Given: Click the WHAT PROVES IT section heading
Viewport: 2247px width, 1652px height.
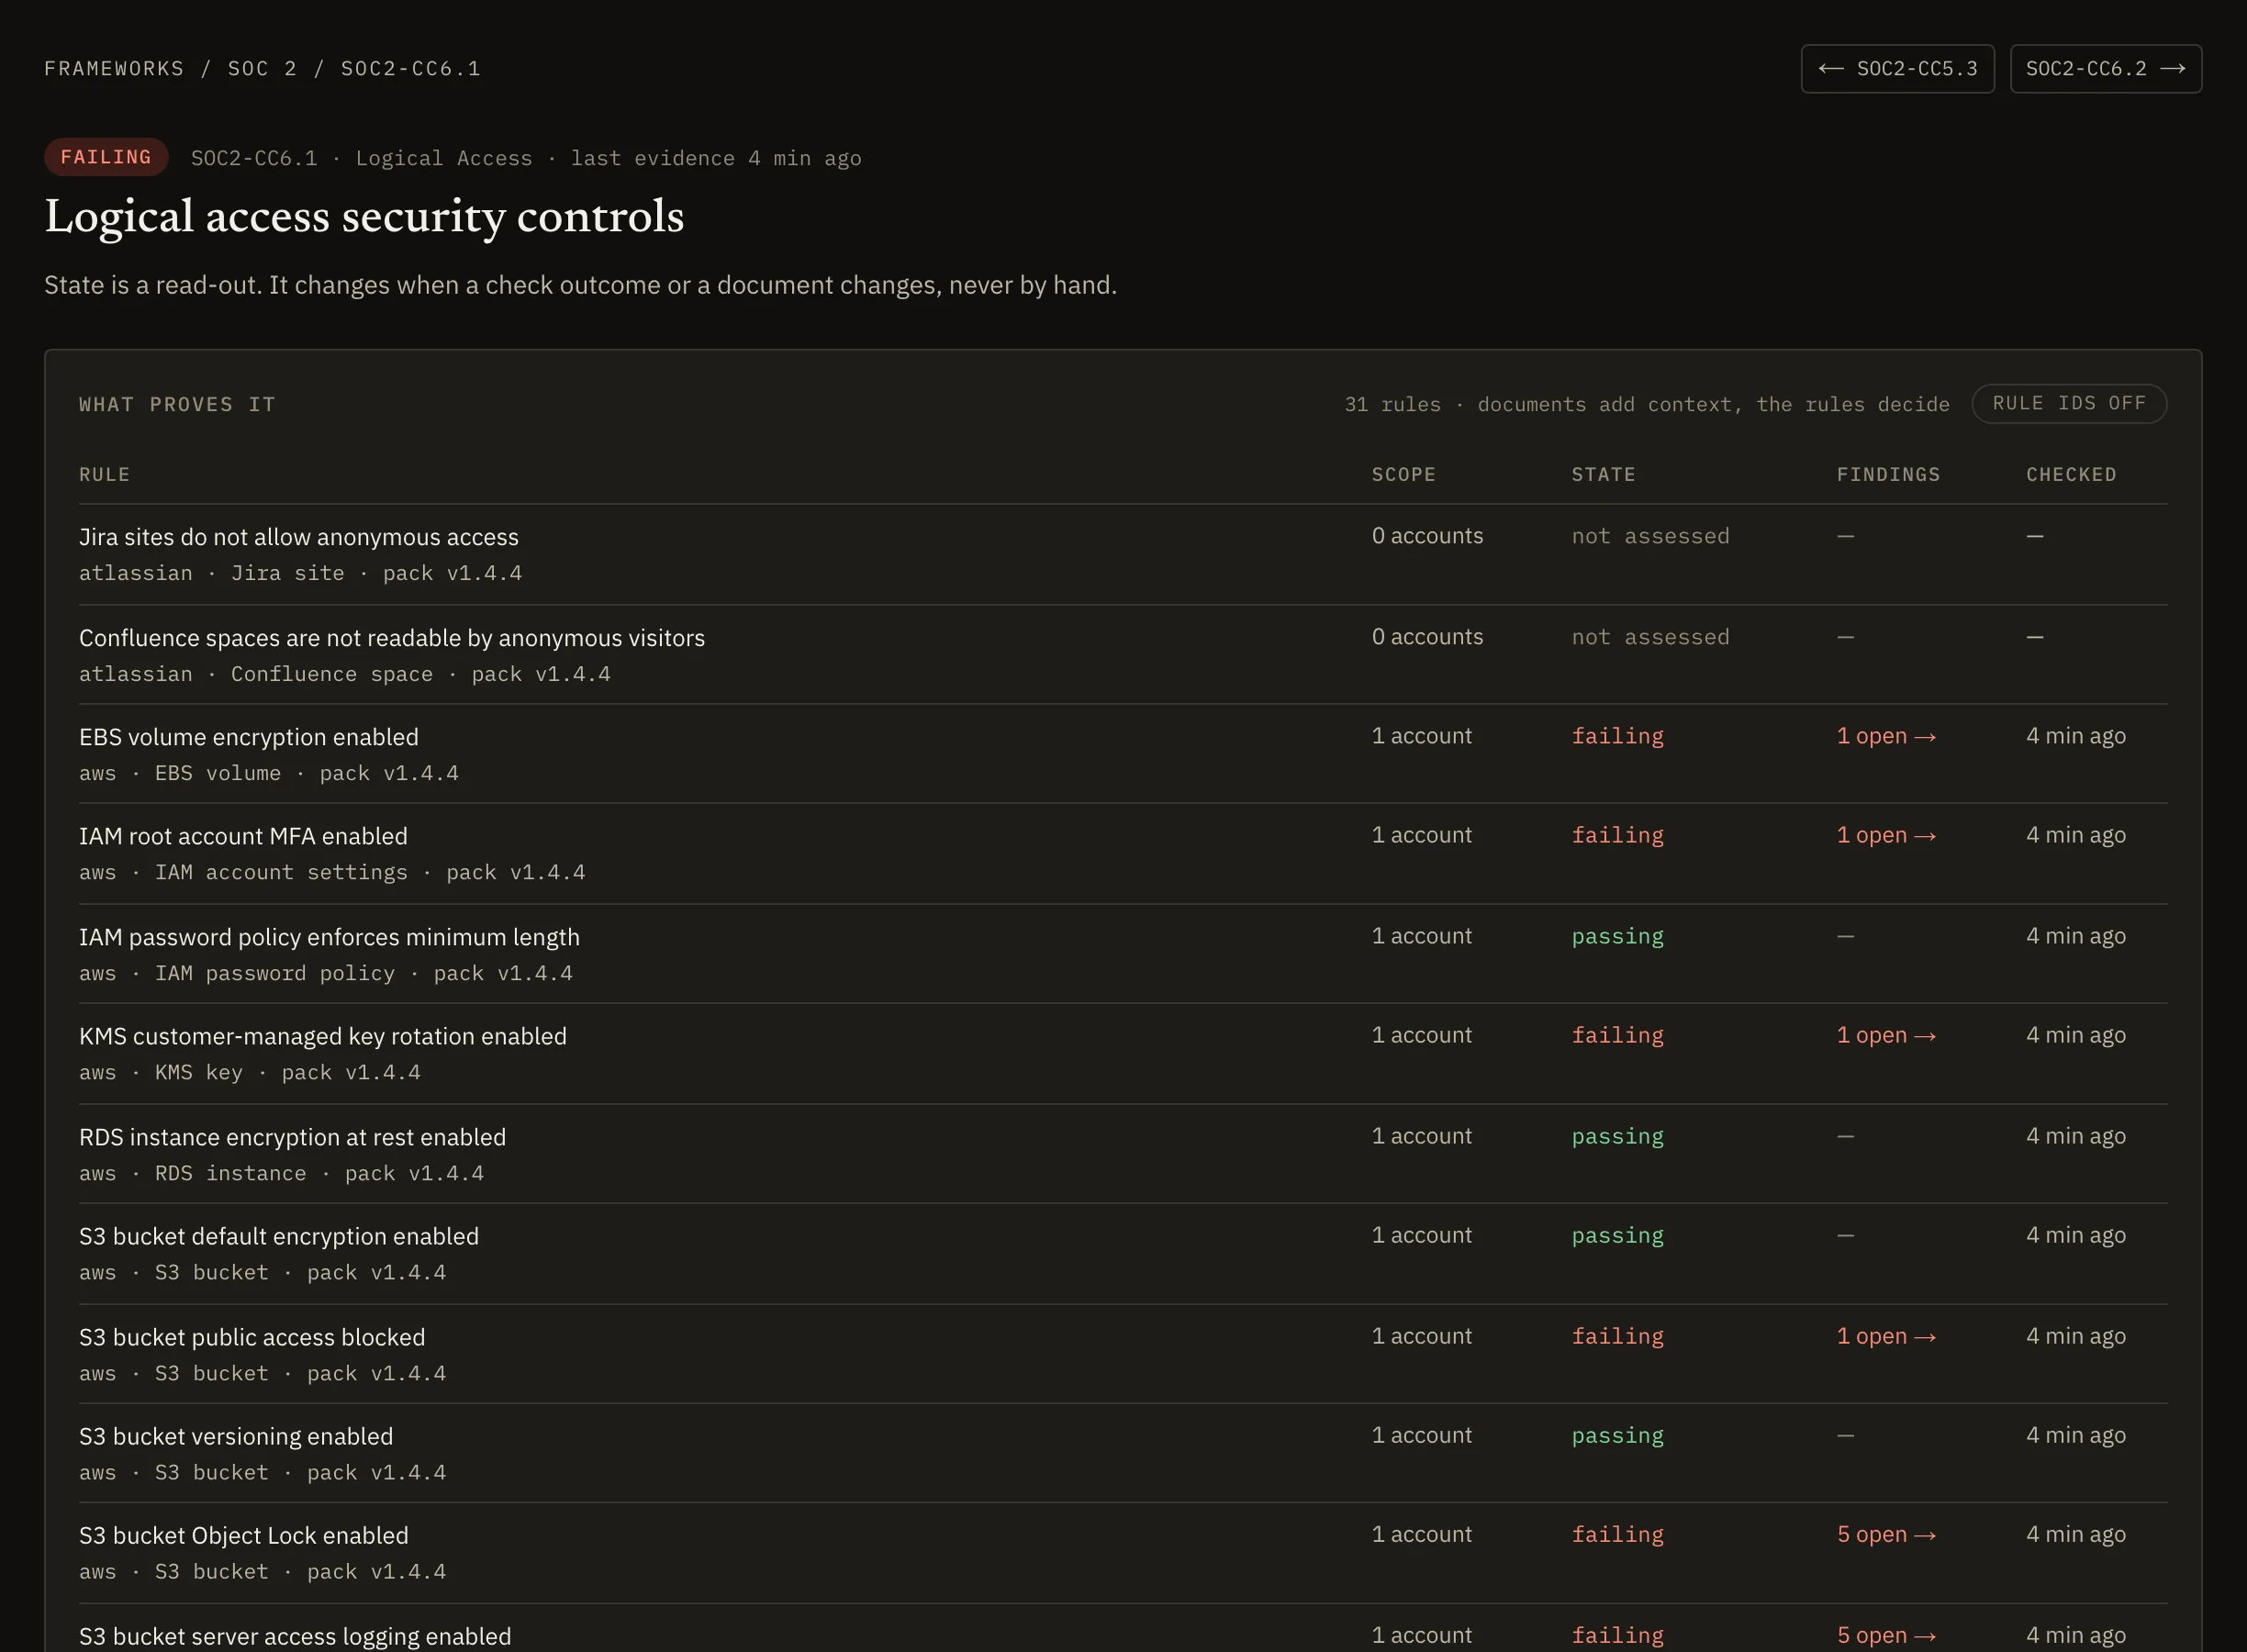Looking at the screenshot, I should pyautogui.click(x=177, y=404).
